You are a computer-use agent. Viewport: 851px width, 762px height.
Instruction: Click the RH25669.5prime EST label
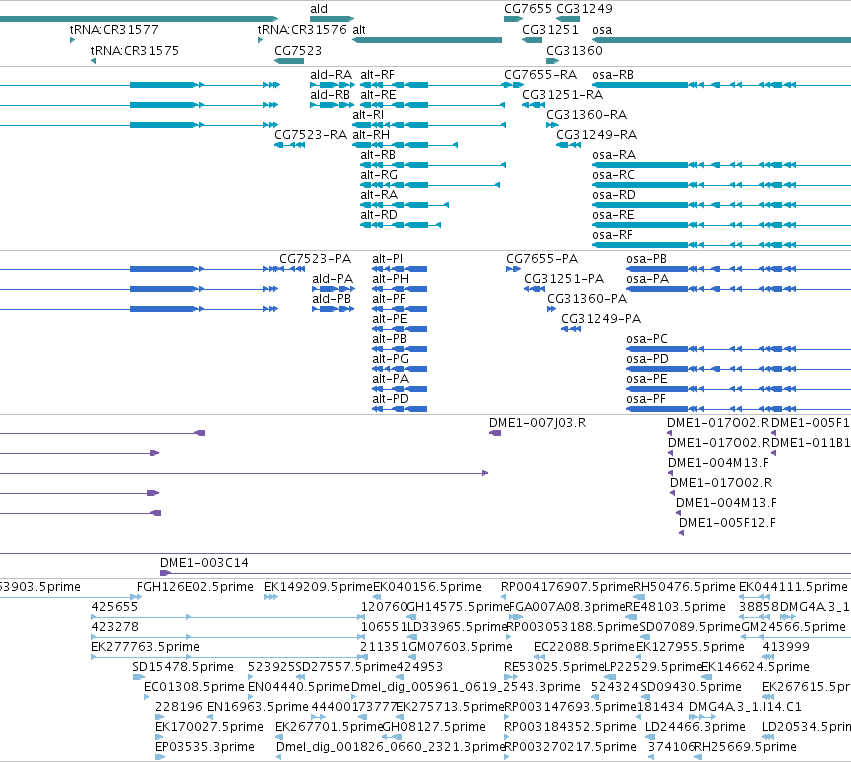click(746, 747)
